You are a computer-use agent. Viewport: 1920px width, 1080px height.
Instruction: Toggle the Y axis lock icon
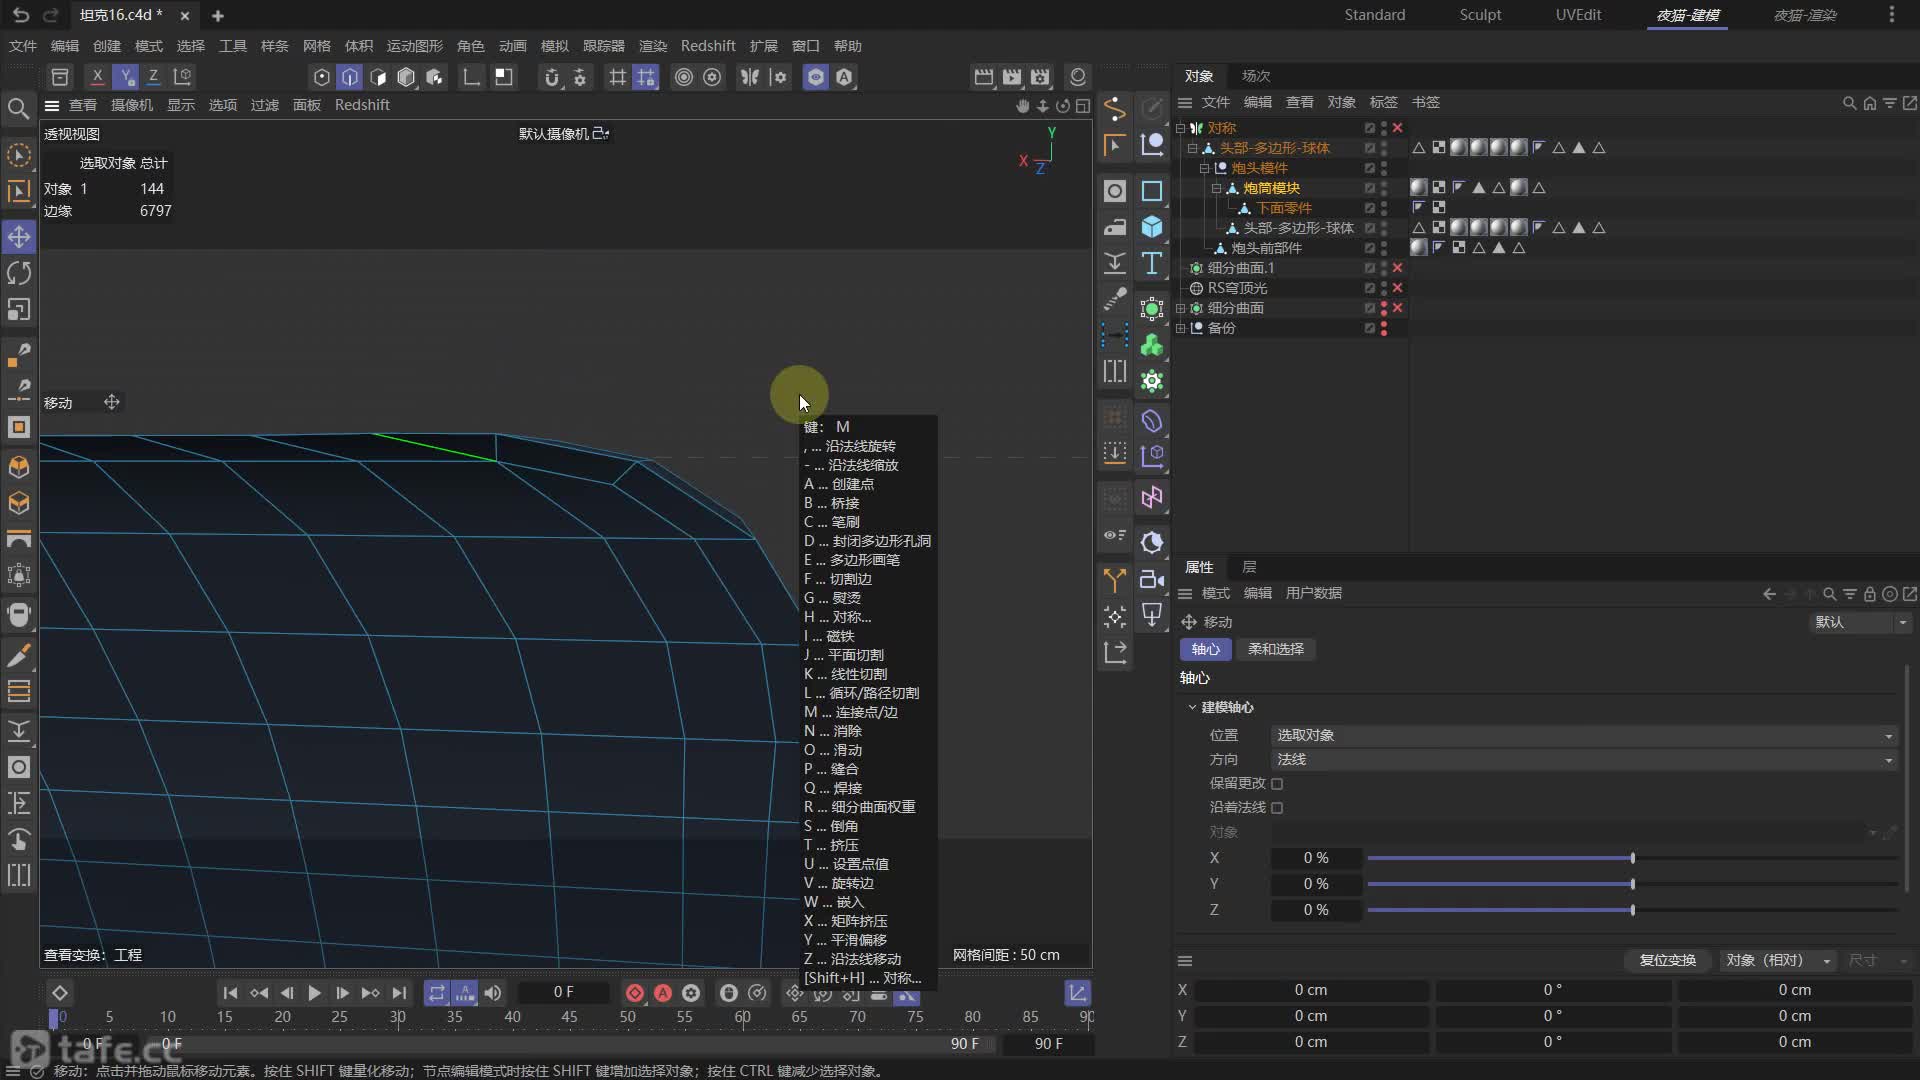click(x=125, y=77)
